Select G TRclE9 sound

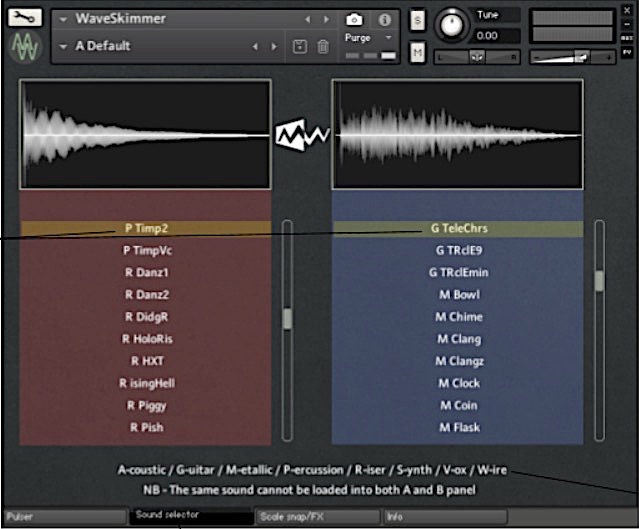click(458, 250)
